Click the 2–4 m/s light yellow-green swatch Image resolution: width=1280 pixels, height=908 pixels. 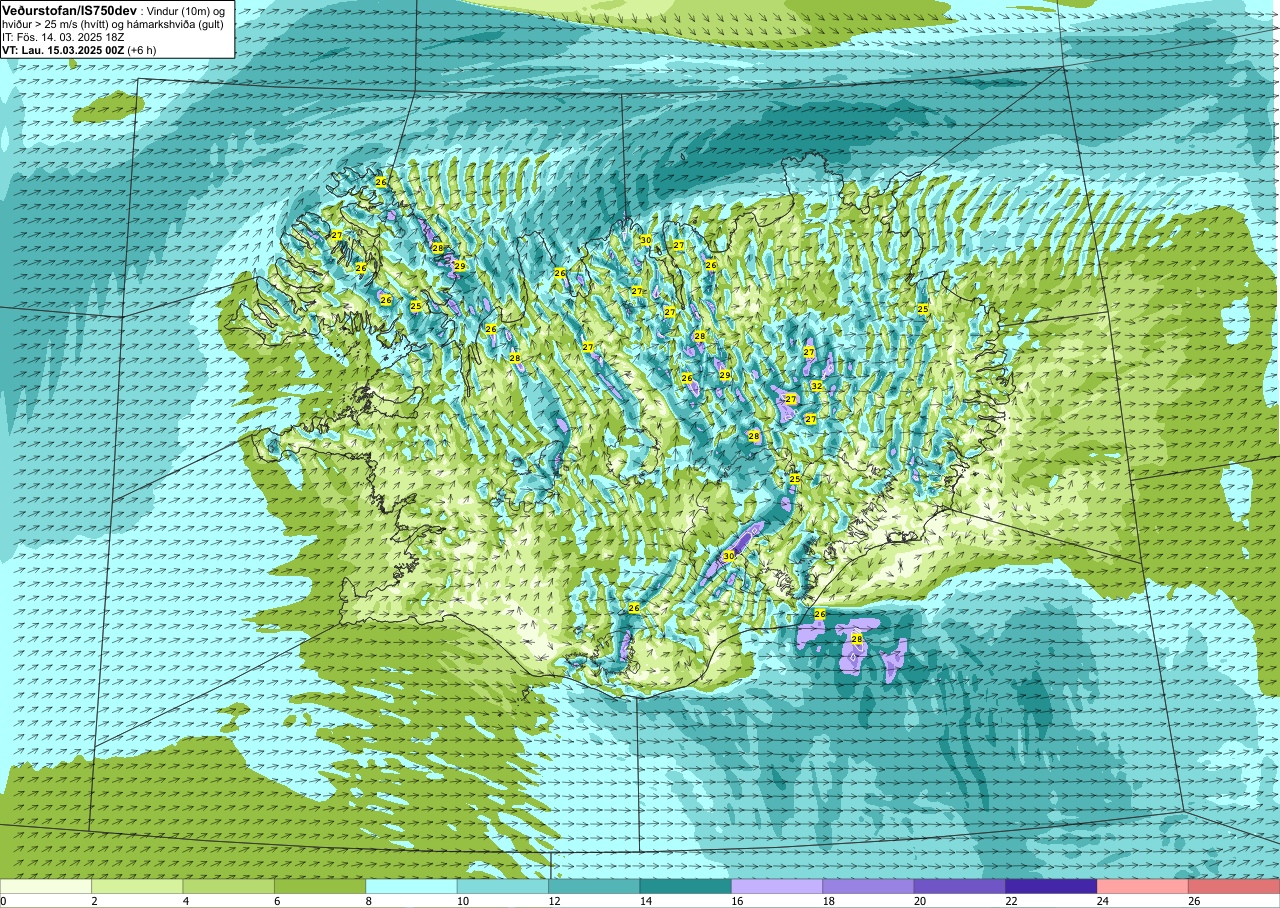(137, 886)
